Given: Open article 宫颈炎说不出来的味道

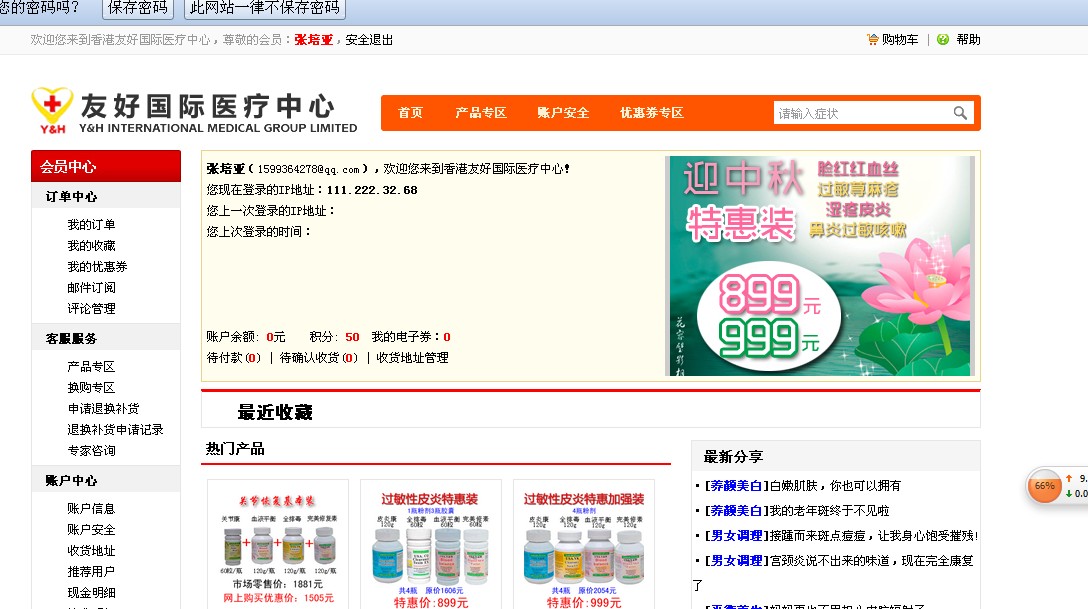Looking at the screenshot, I should click(x=872, y=560).
